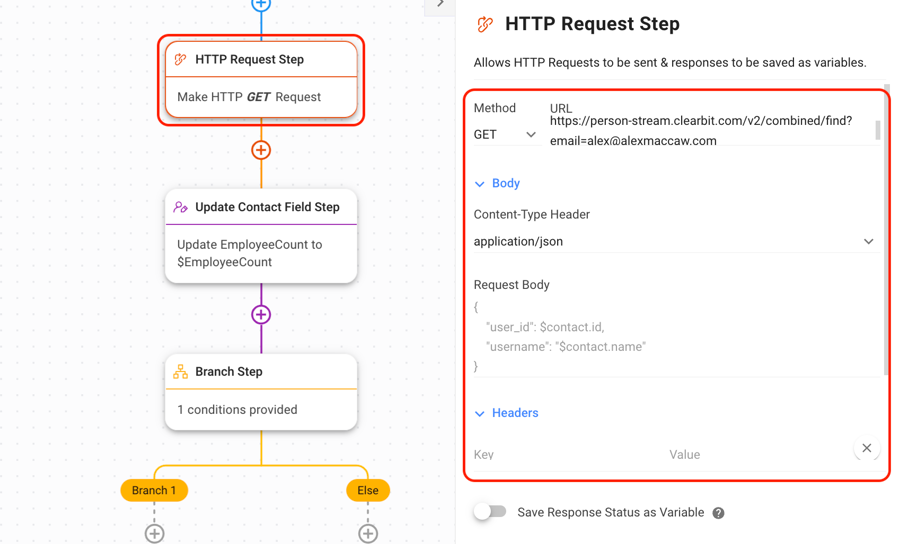This screenshot has width=900, height=544.
Task: Add a step under the Else branch
Action: (x=368, y=534)
